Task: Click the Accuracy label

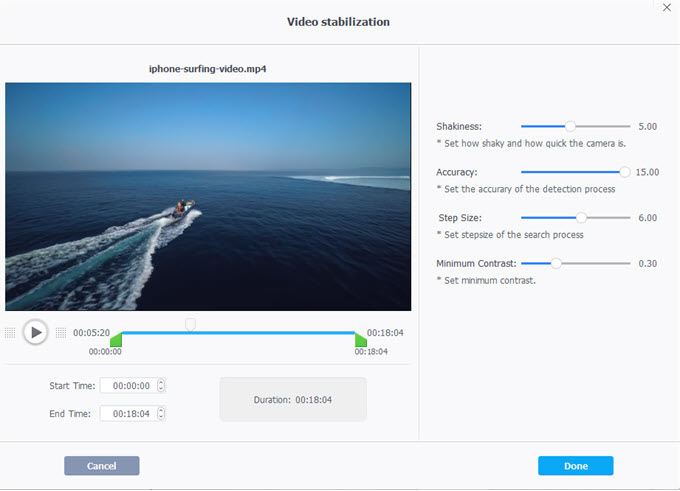Action: 457,172
